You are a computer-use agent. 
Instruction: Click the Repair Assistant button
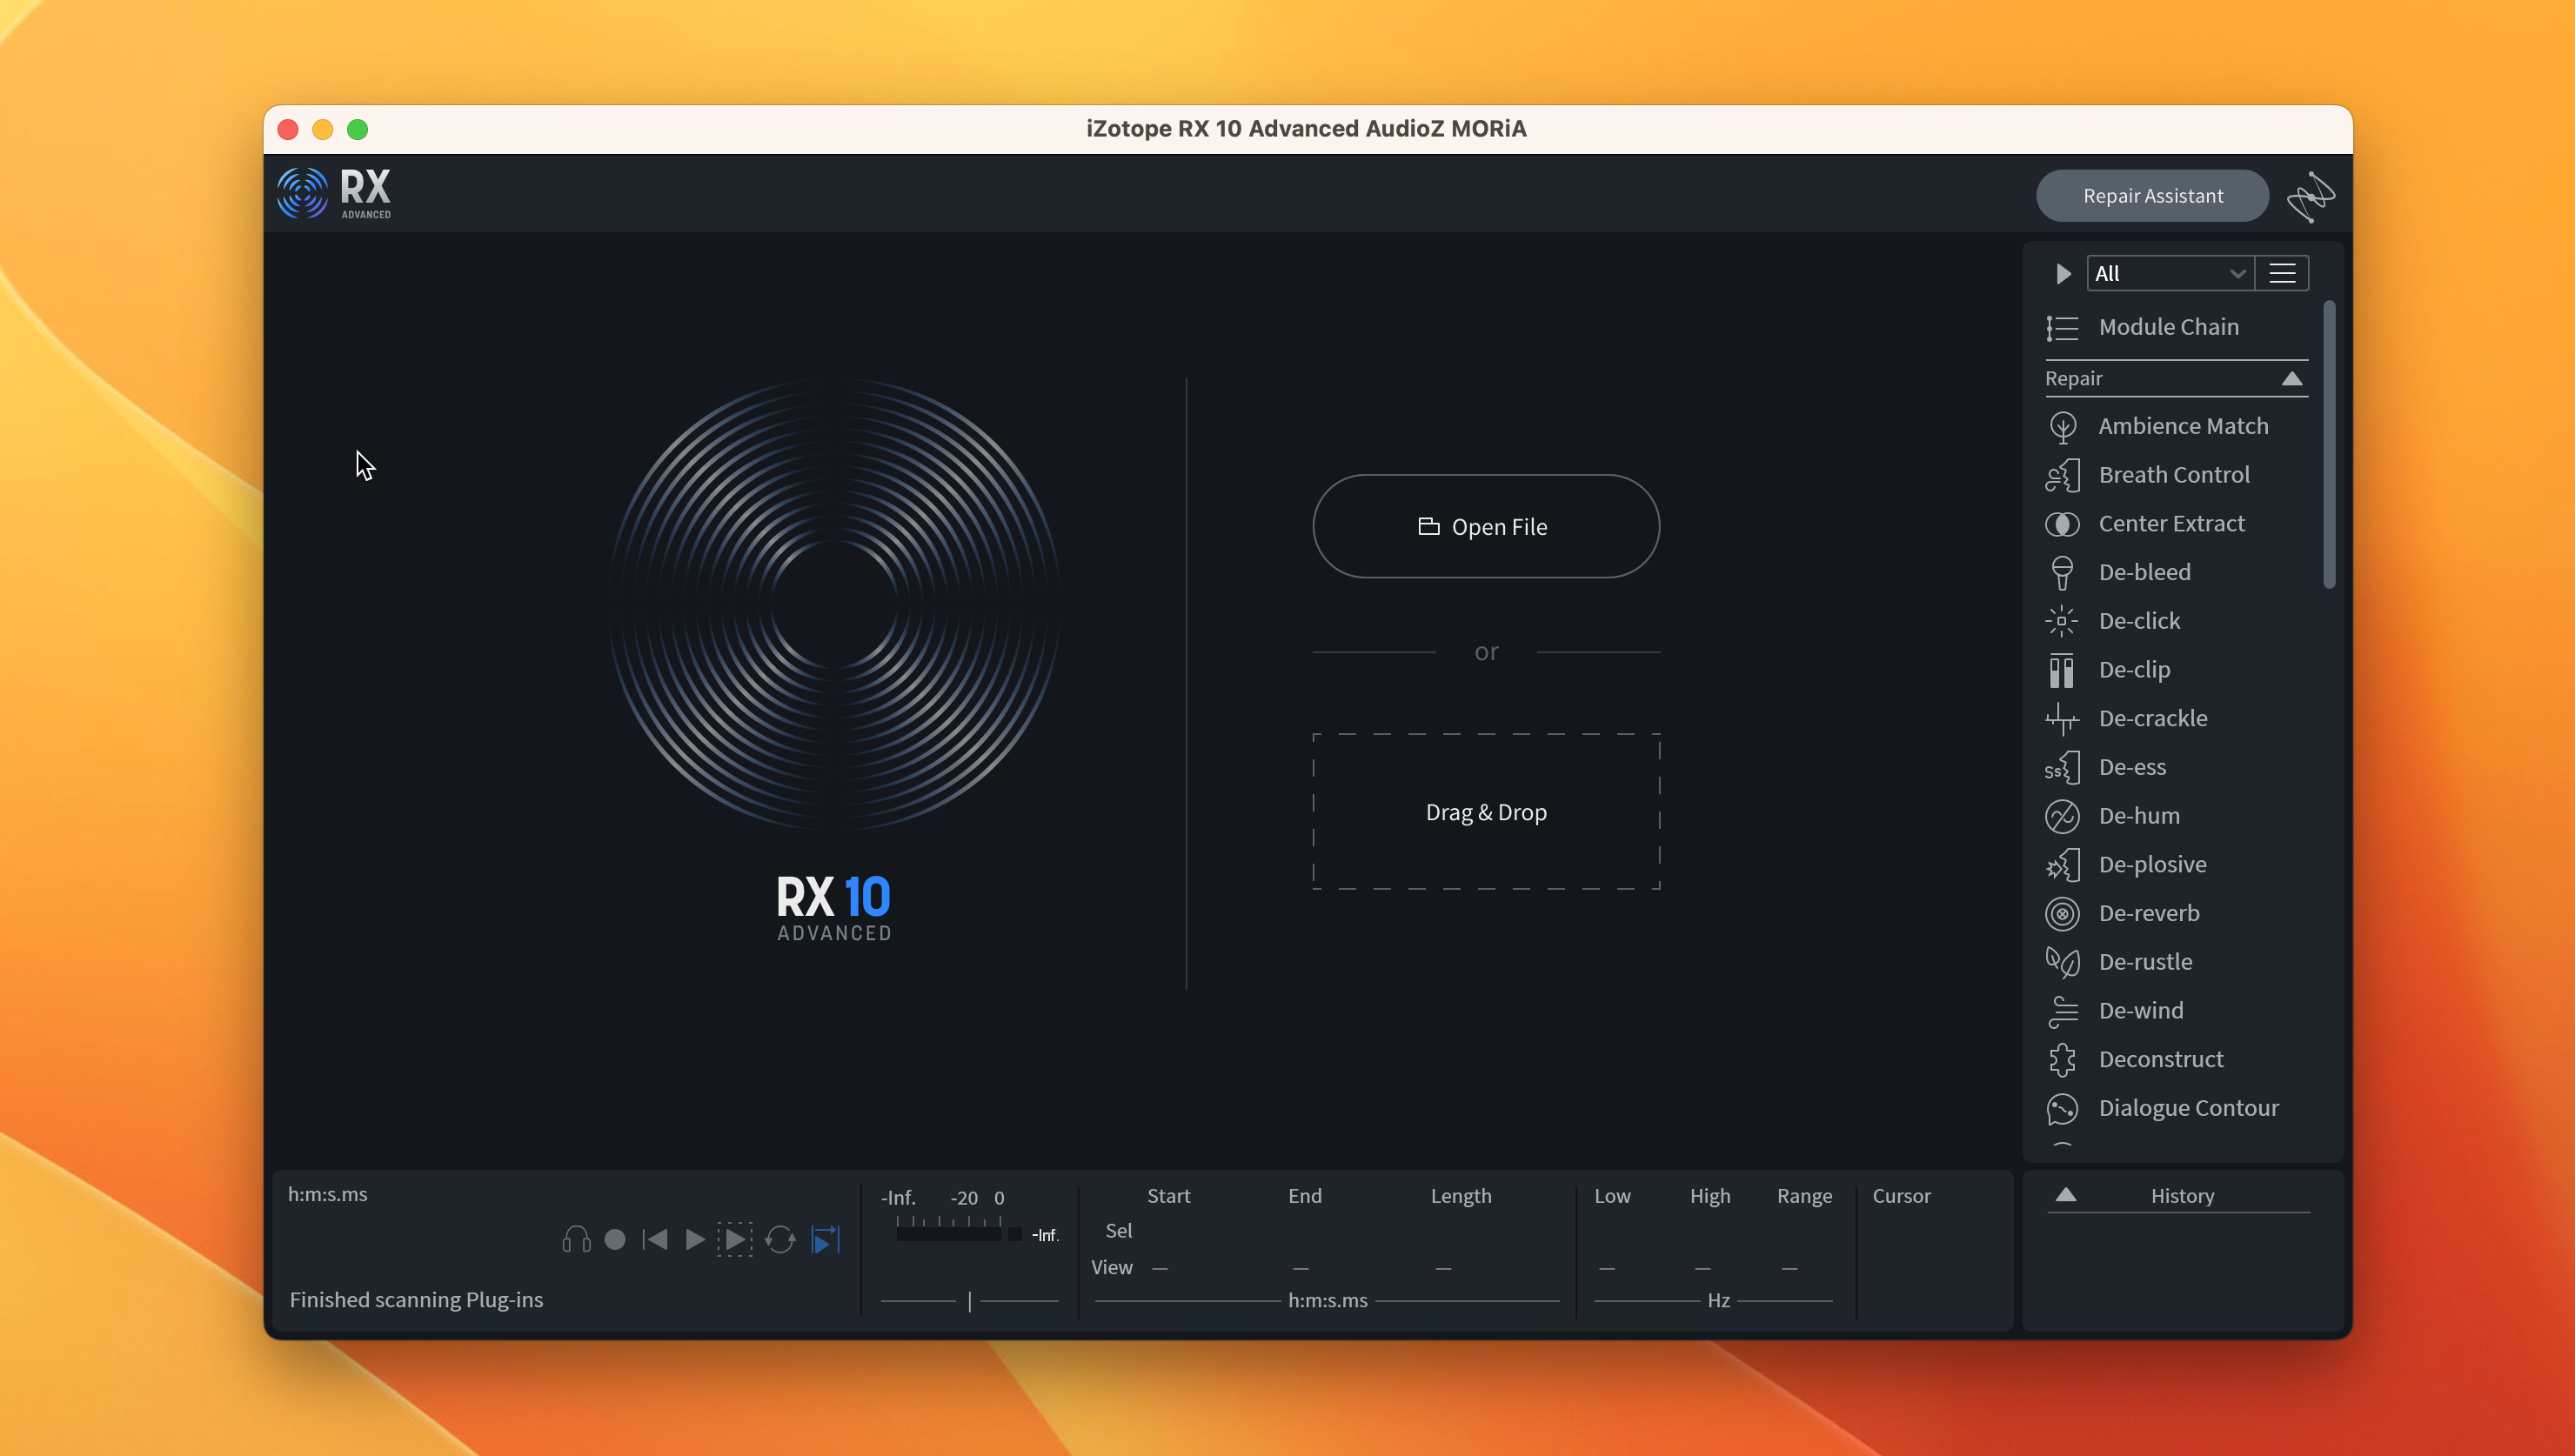tap(2152, 196)
